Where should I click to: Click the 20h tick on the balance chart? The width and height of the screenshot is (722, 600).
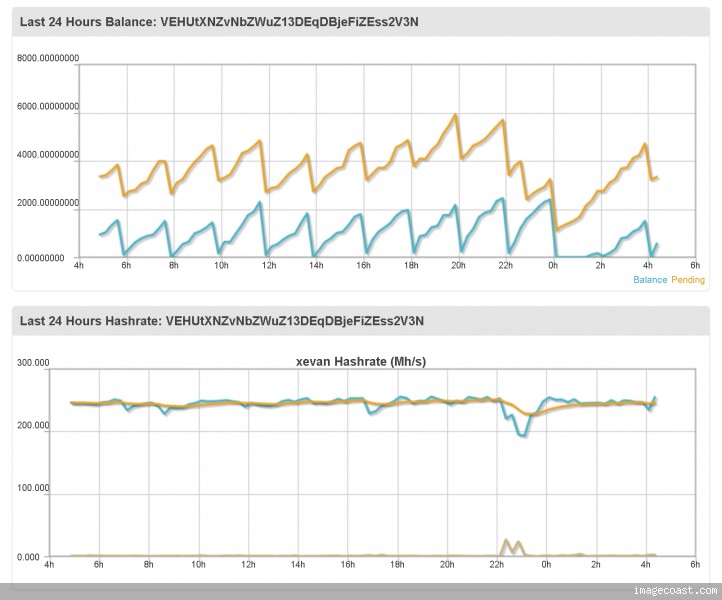pyautogui.click(x=458, y=266)
